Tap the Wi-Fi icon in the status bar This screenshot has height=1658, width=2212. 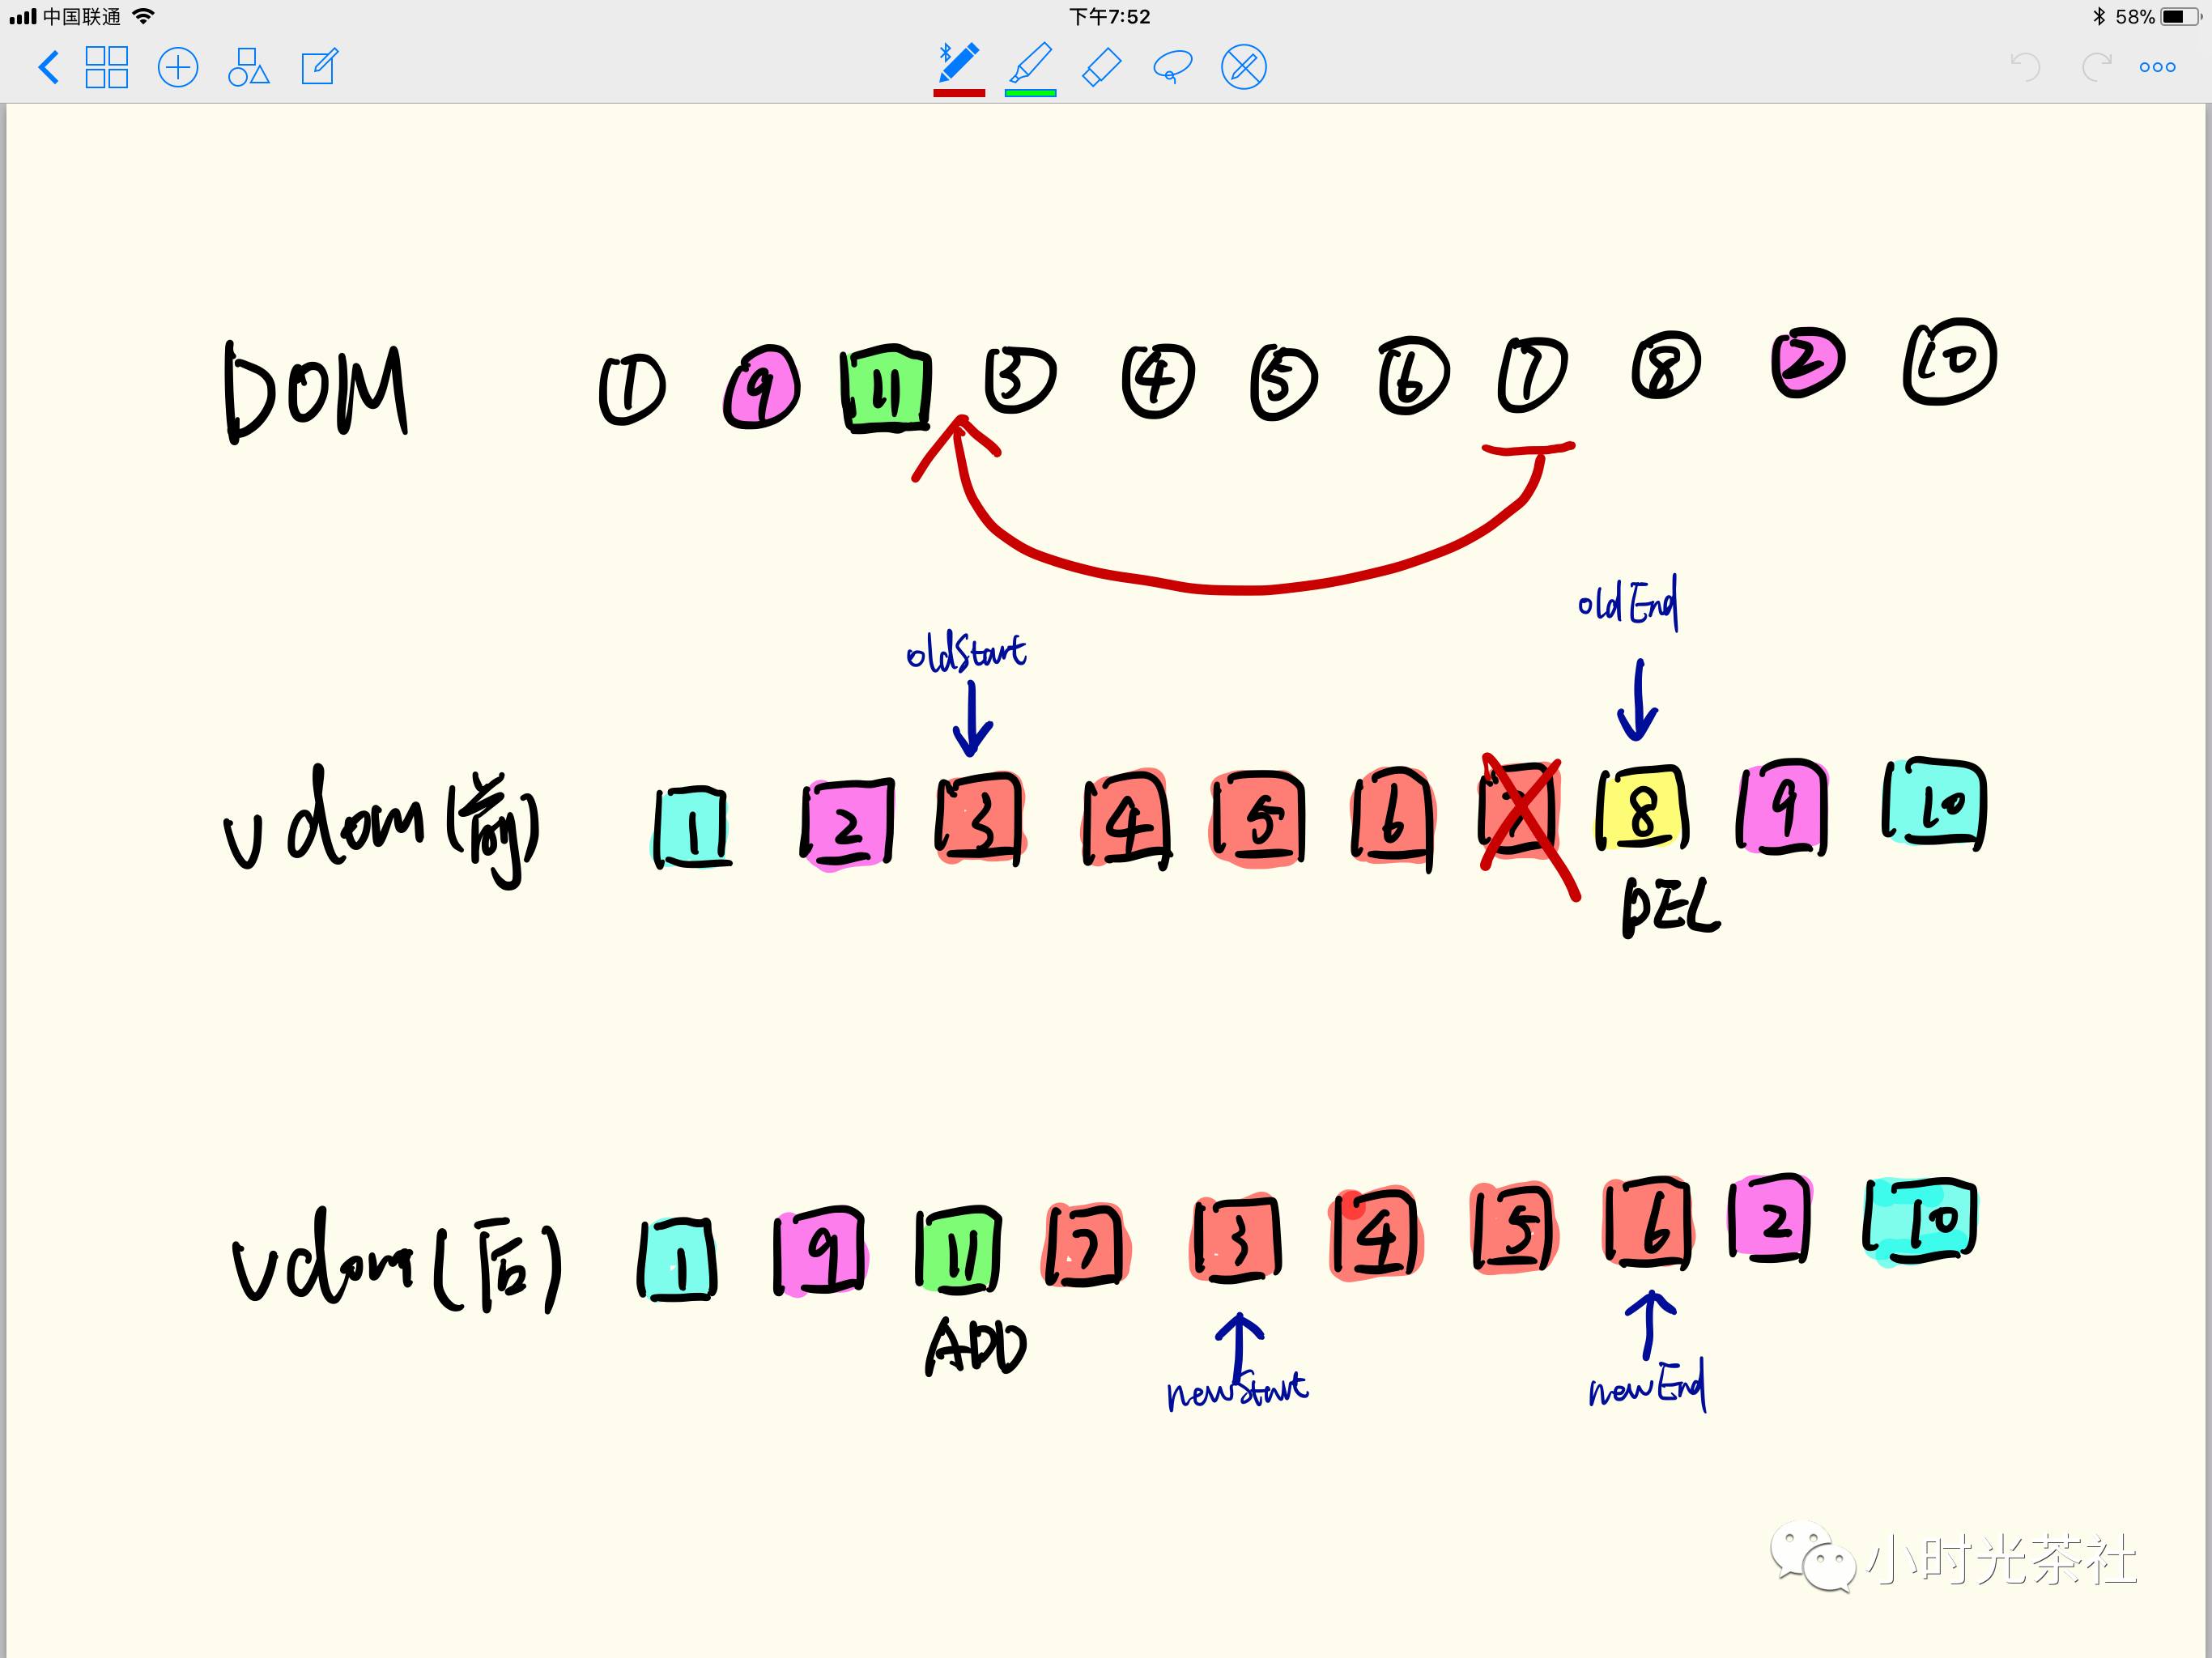coord(143,17)
